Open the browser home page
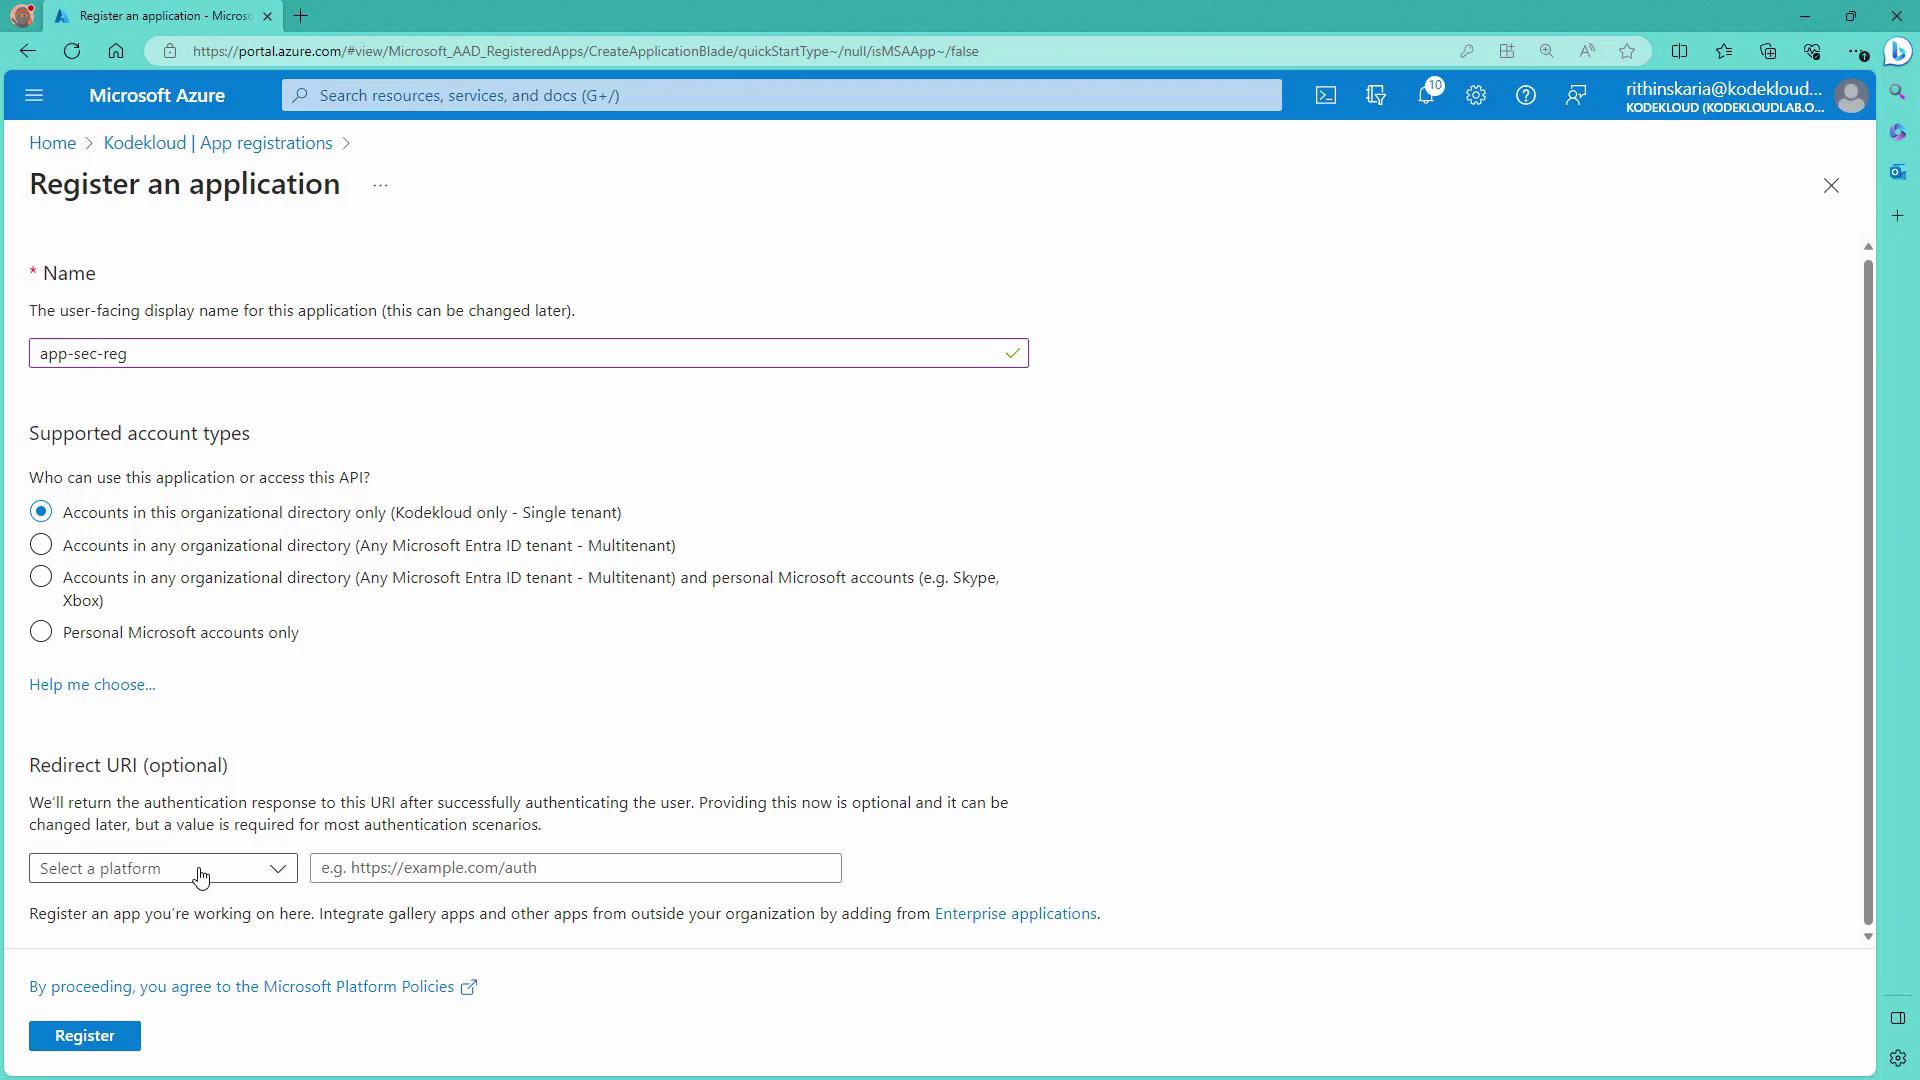 [116, 51]
